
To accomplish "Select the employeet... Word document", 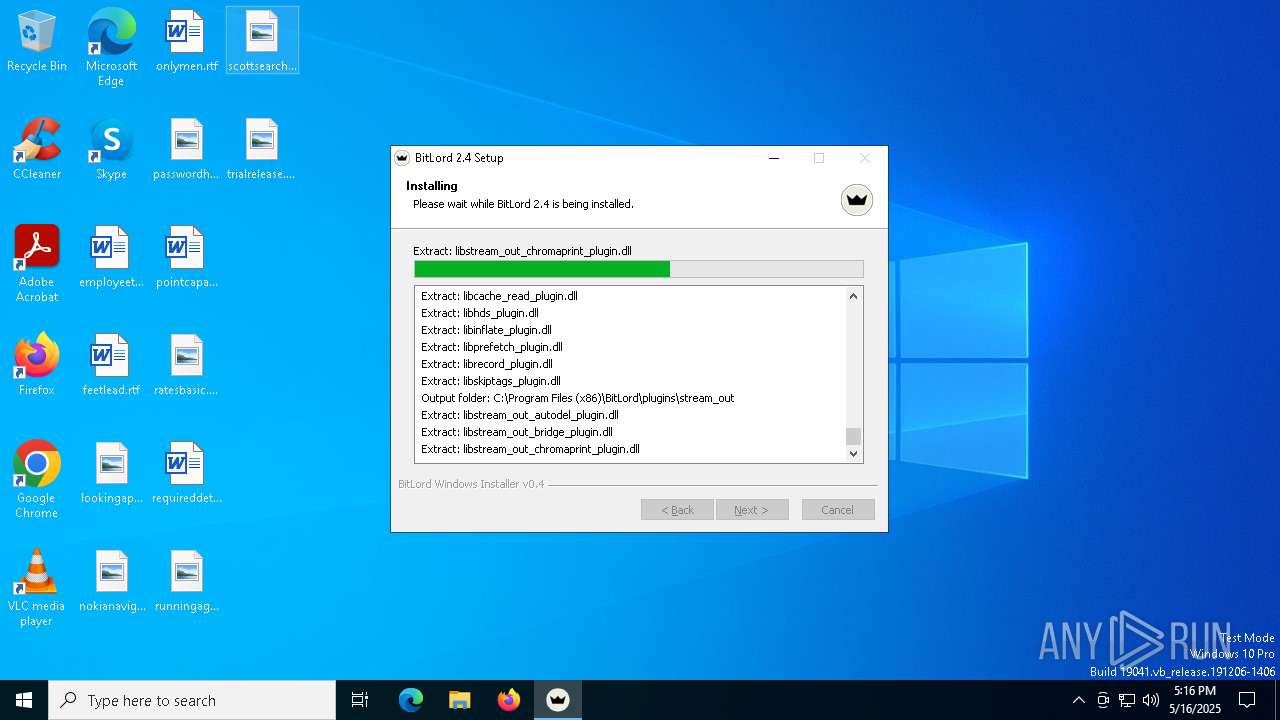I will [x=111, y=258].
